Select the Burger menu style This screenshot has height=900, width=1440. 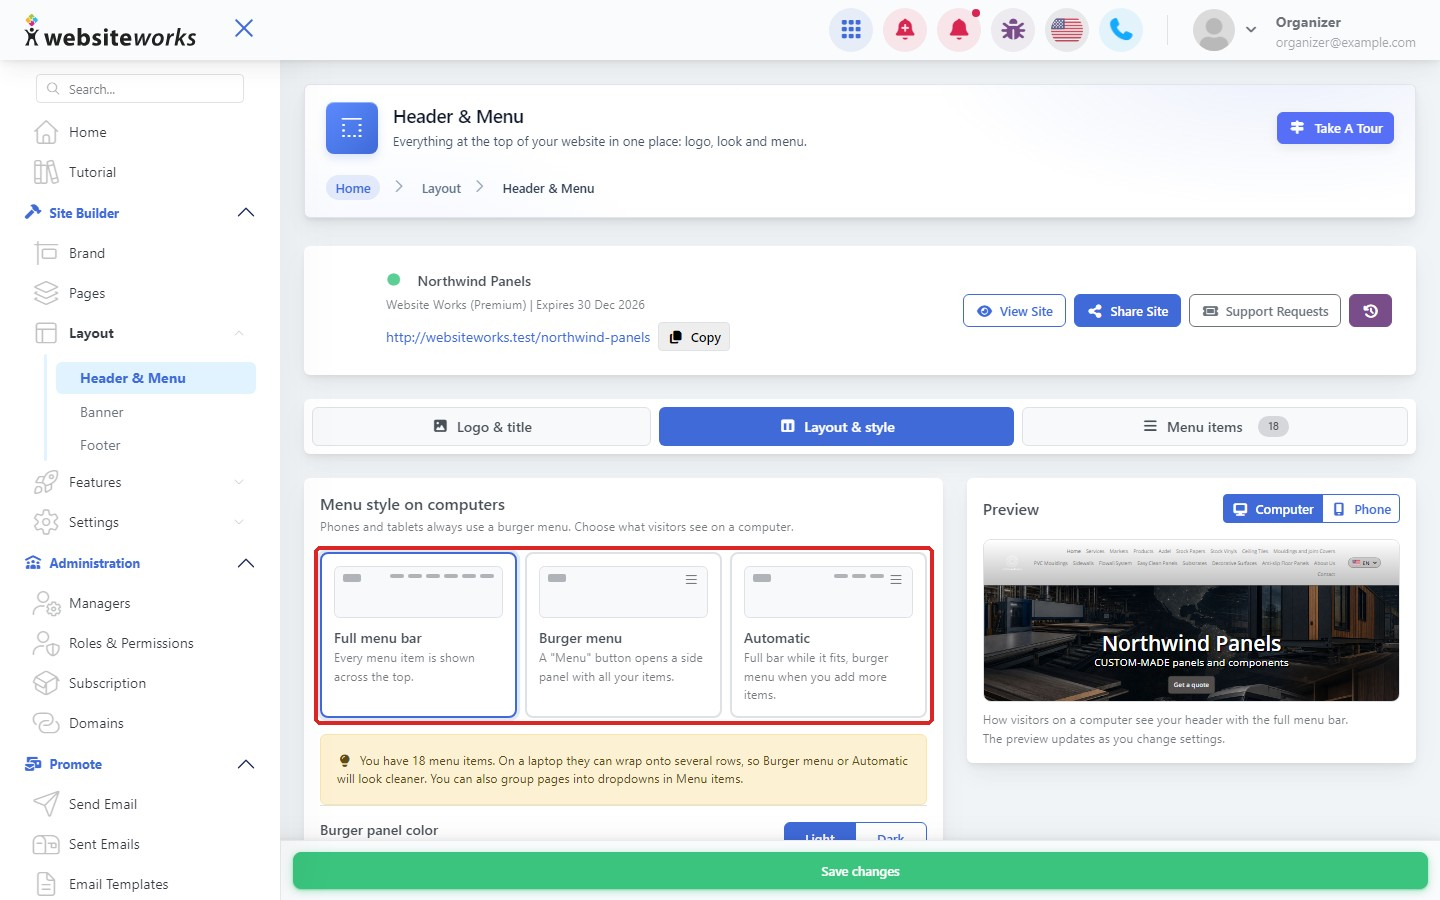coord(623,635)
